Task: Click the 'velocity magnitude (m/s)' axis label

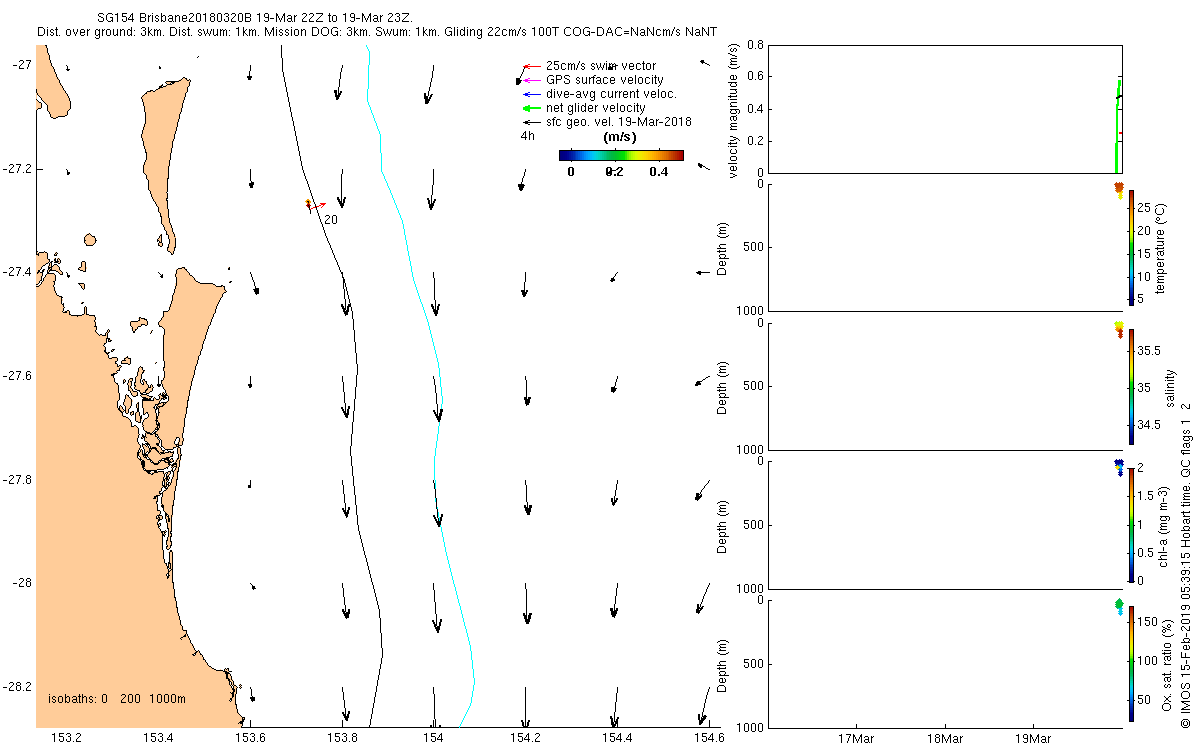Action: click(735, 111)
